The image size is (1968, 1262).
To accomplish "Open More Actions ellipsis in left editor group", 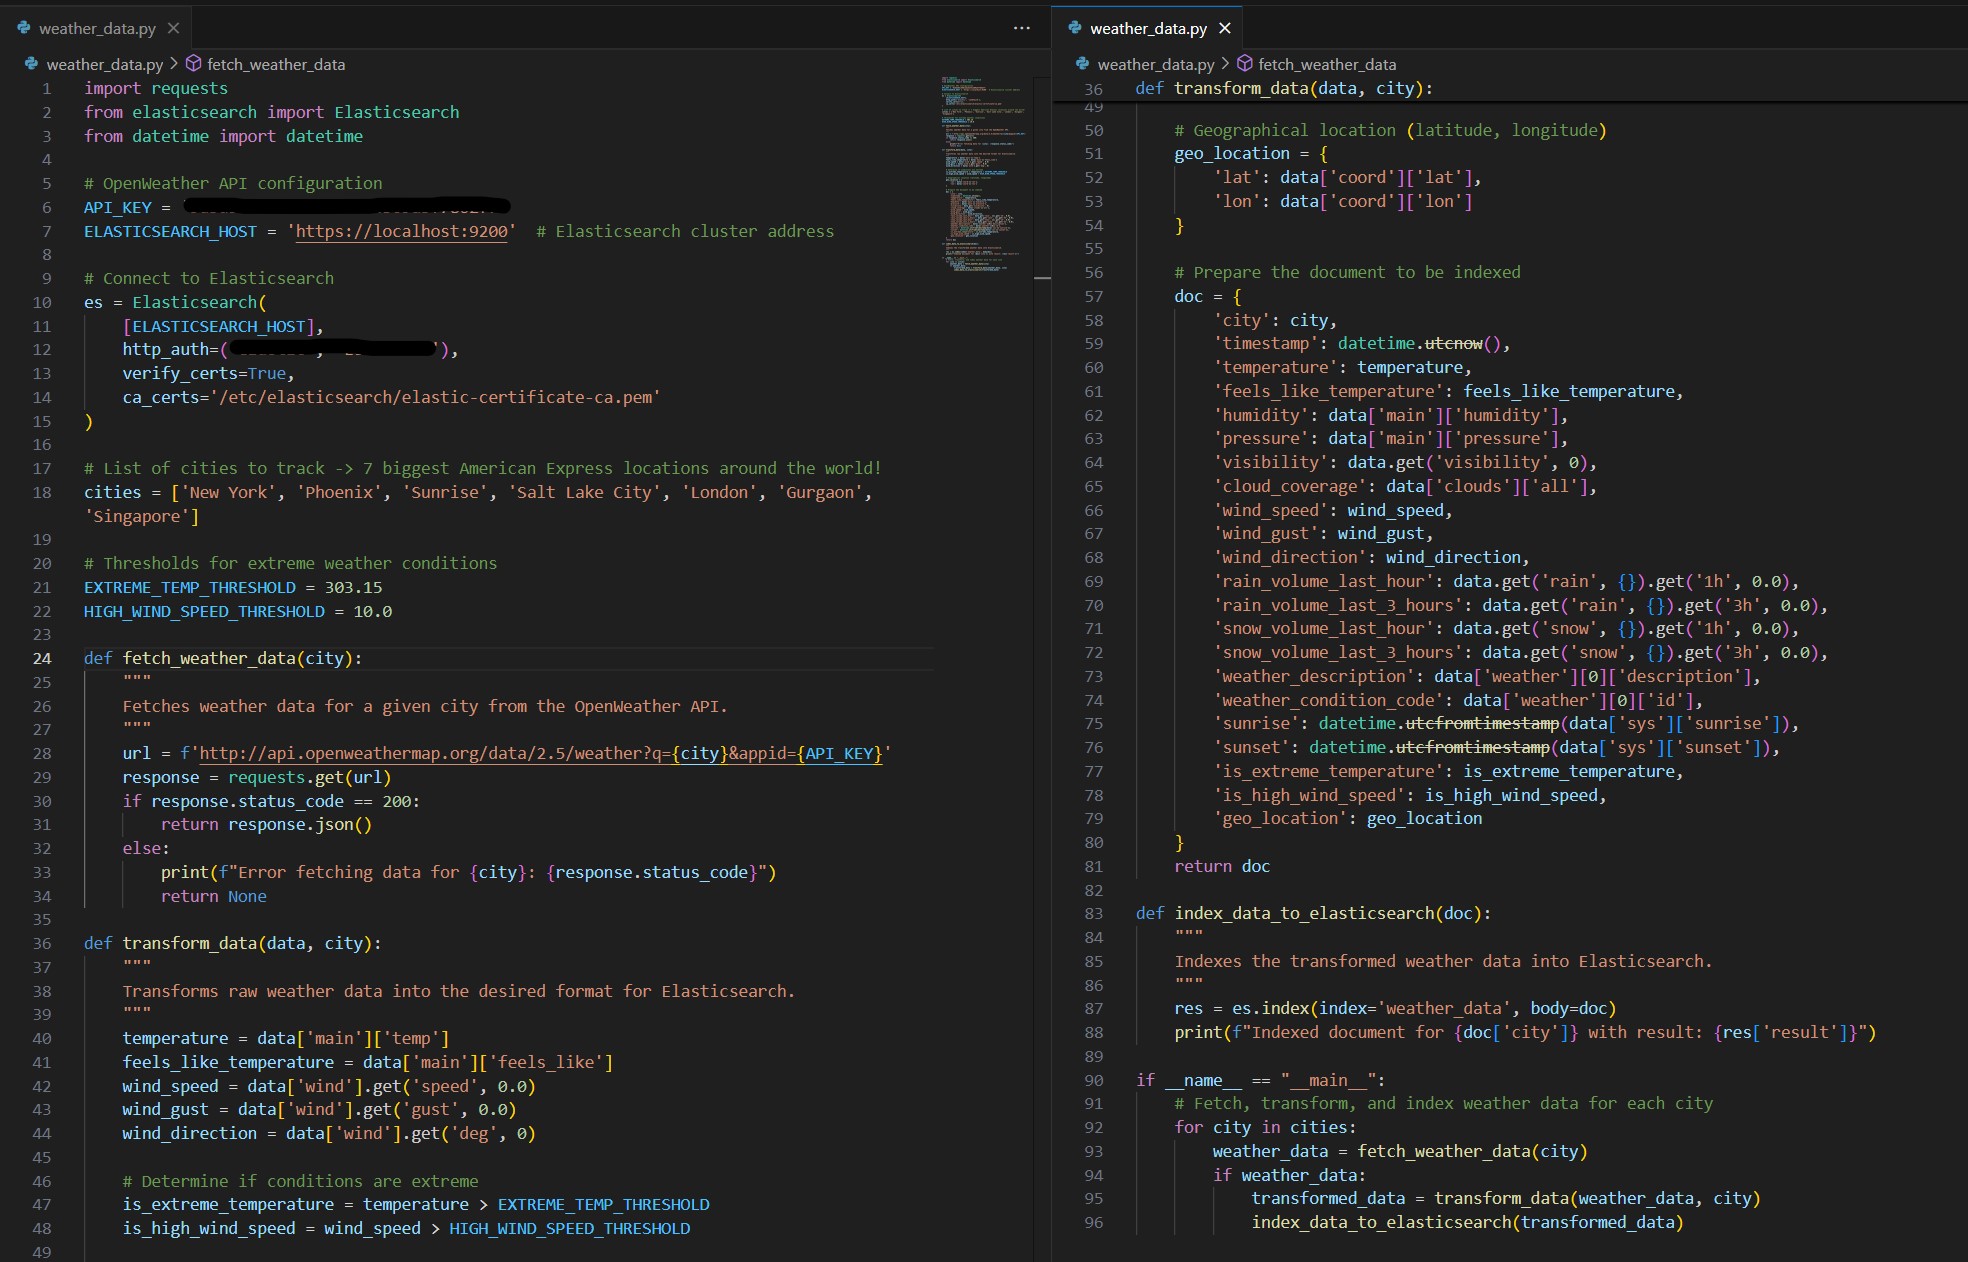I will [1021, 28].
